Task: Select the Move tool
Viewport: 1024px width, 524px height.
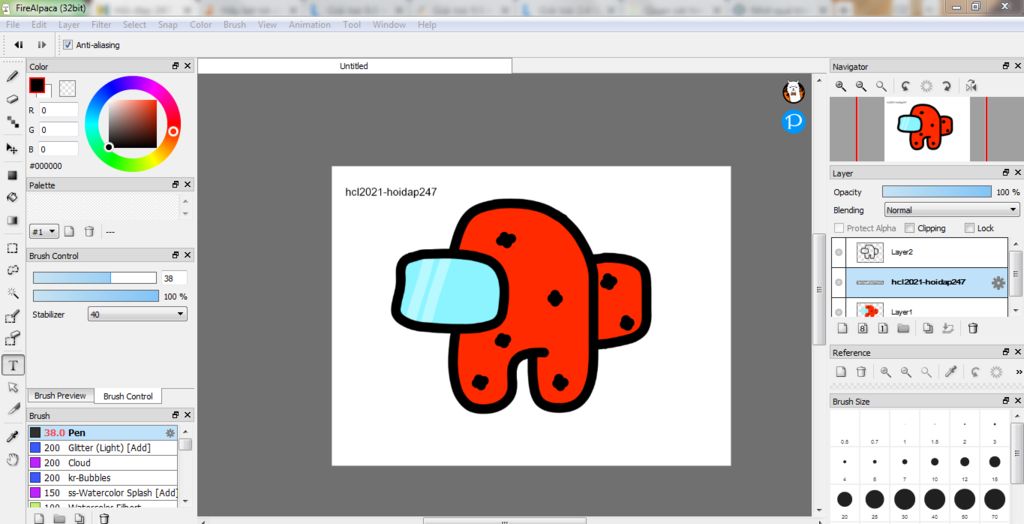Action: point(12,148)
